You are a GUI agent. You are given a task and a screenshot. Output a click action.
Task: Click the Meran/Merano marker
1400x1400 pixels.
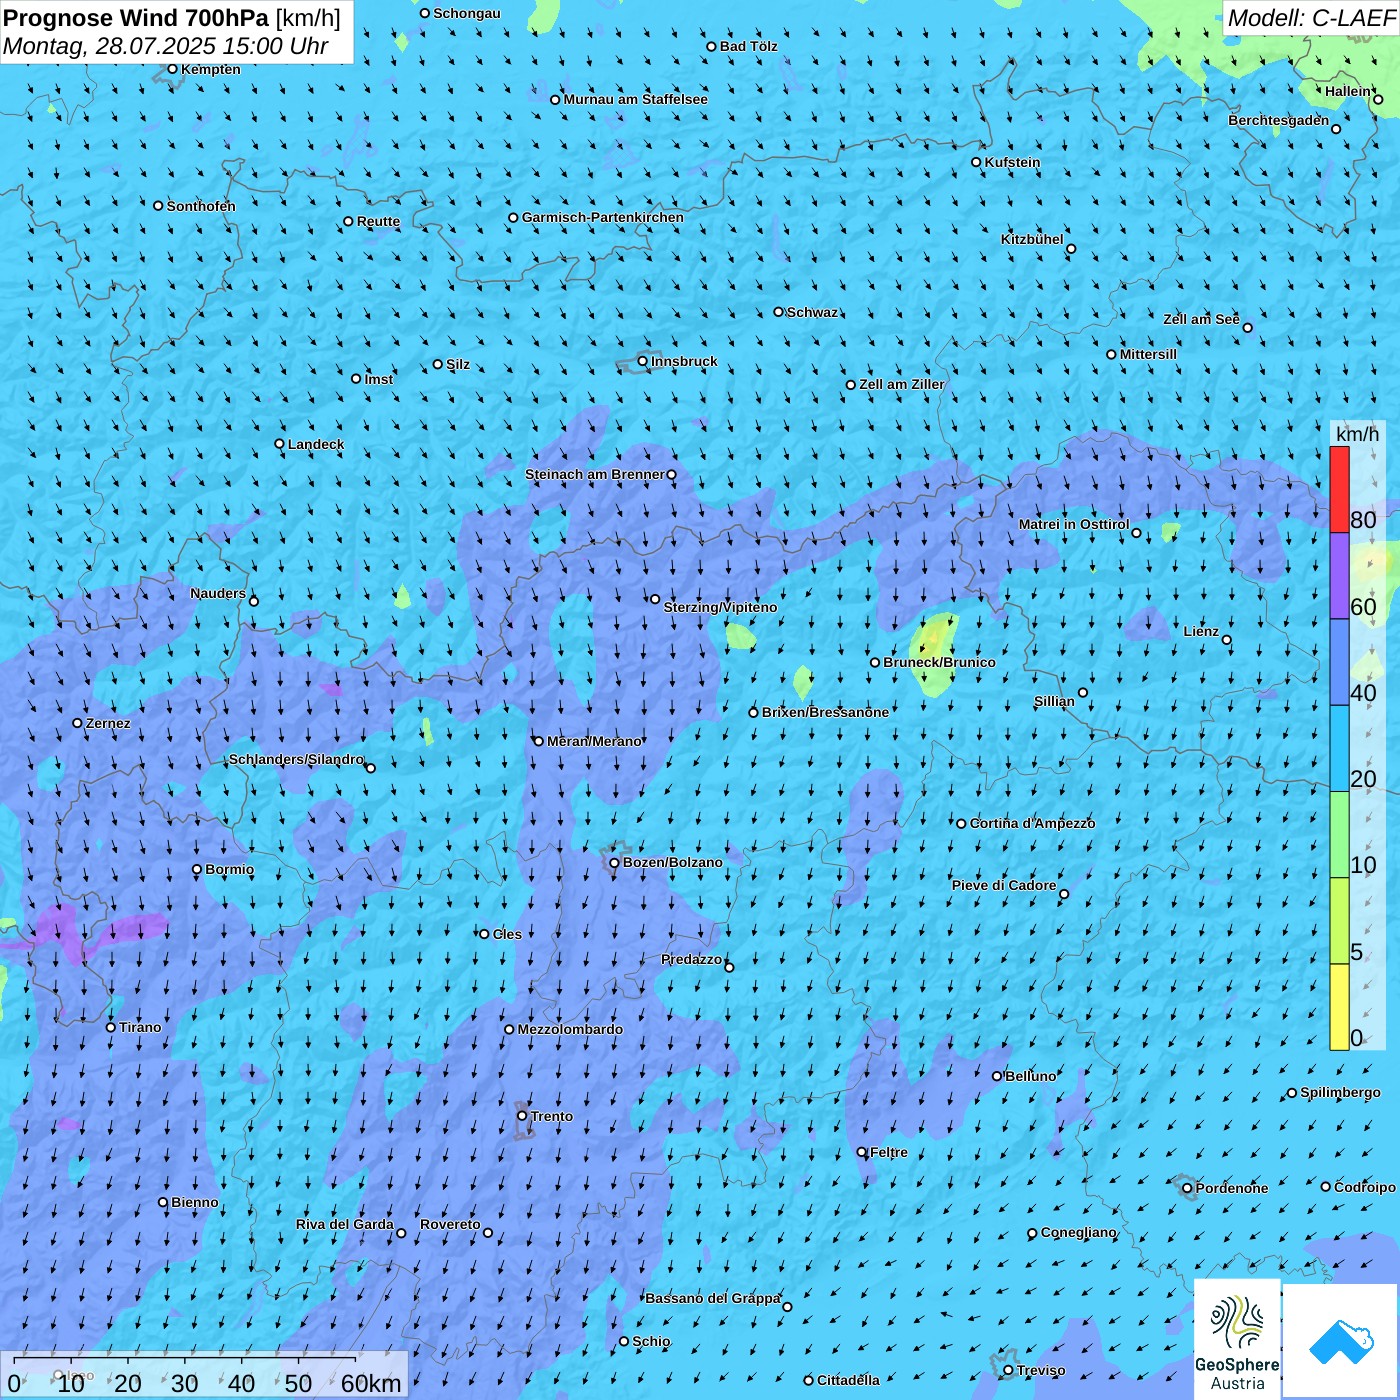pyautogui.click(x=539, y=741)
